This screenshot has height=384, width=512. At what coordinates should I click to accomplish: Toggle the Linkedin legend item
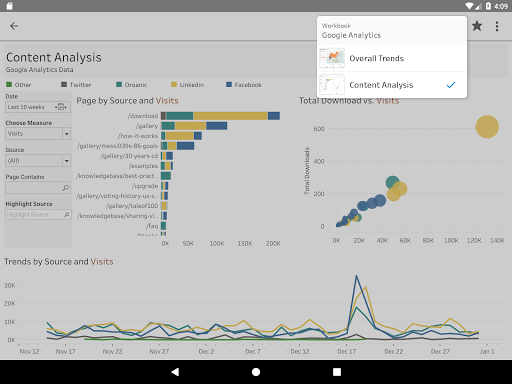[x=187, y=85]
